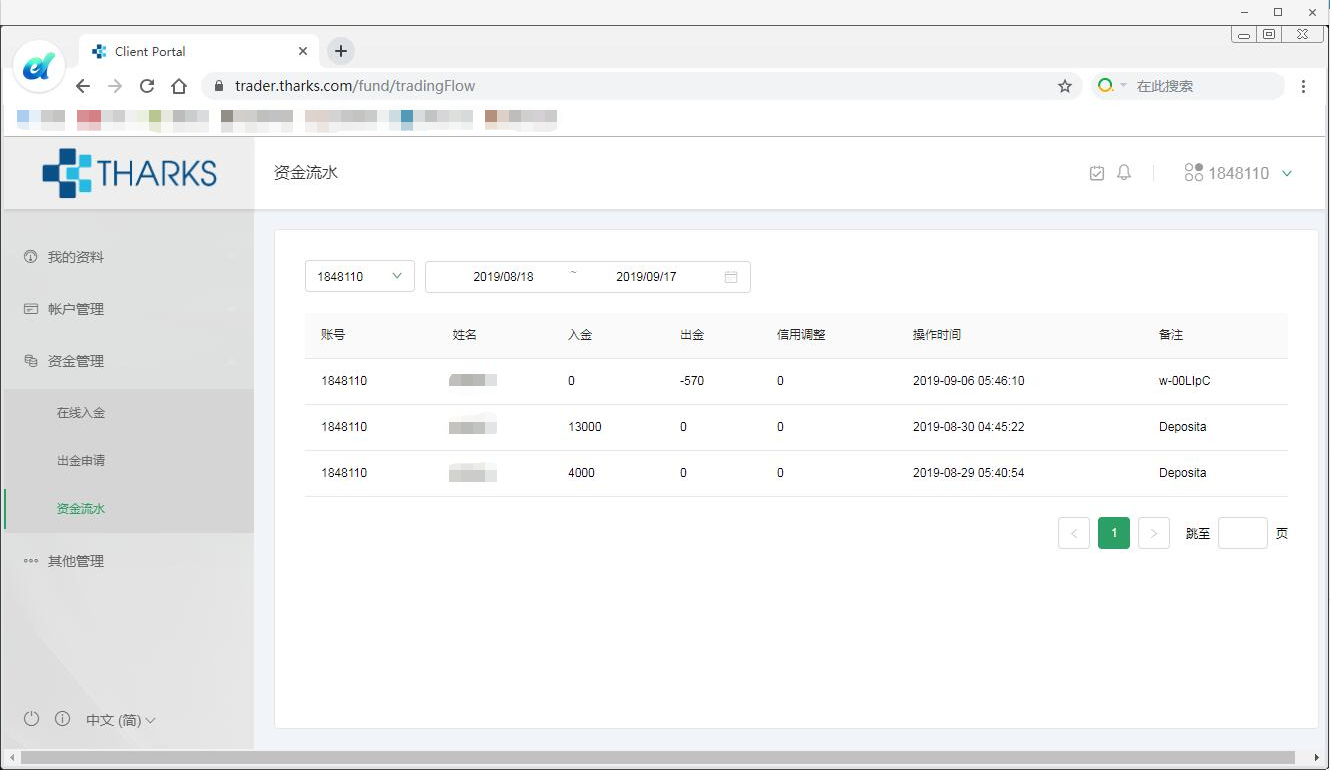The image size is (1330, 770).
Task: Open the 1848110 account selector dropdown
Action: pyautogui.click(x=359, y=277)
